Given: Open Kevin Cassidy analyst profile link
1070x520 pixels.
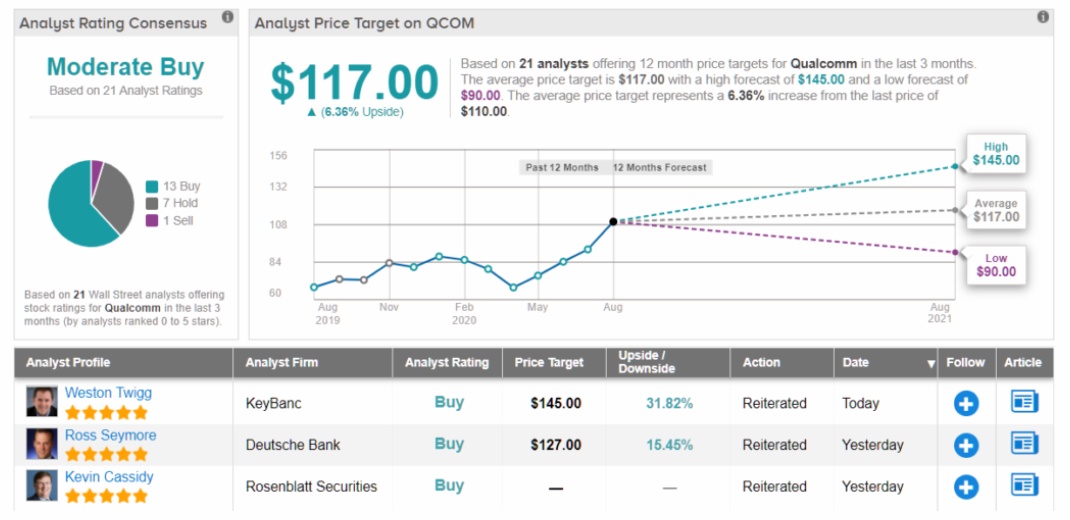Looking at the screenshot, I should tap(109, 477).
